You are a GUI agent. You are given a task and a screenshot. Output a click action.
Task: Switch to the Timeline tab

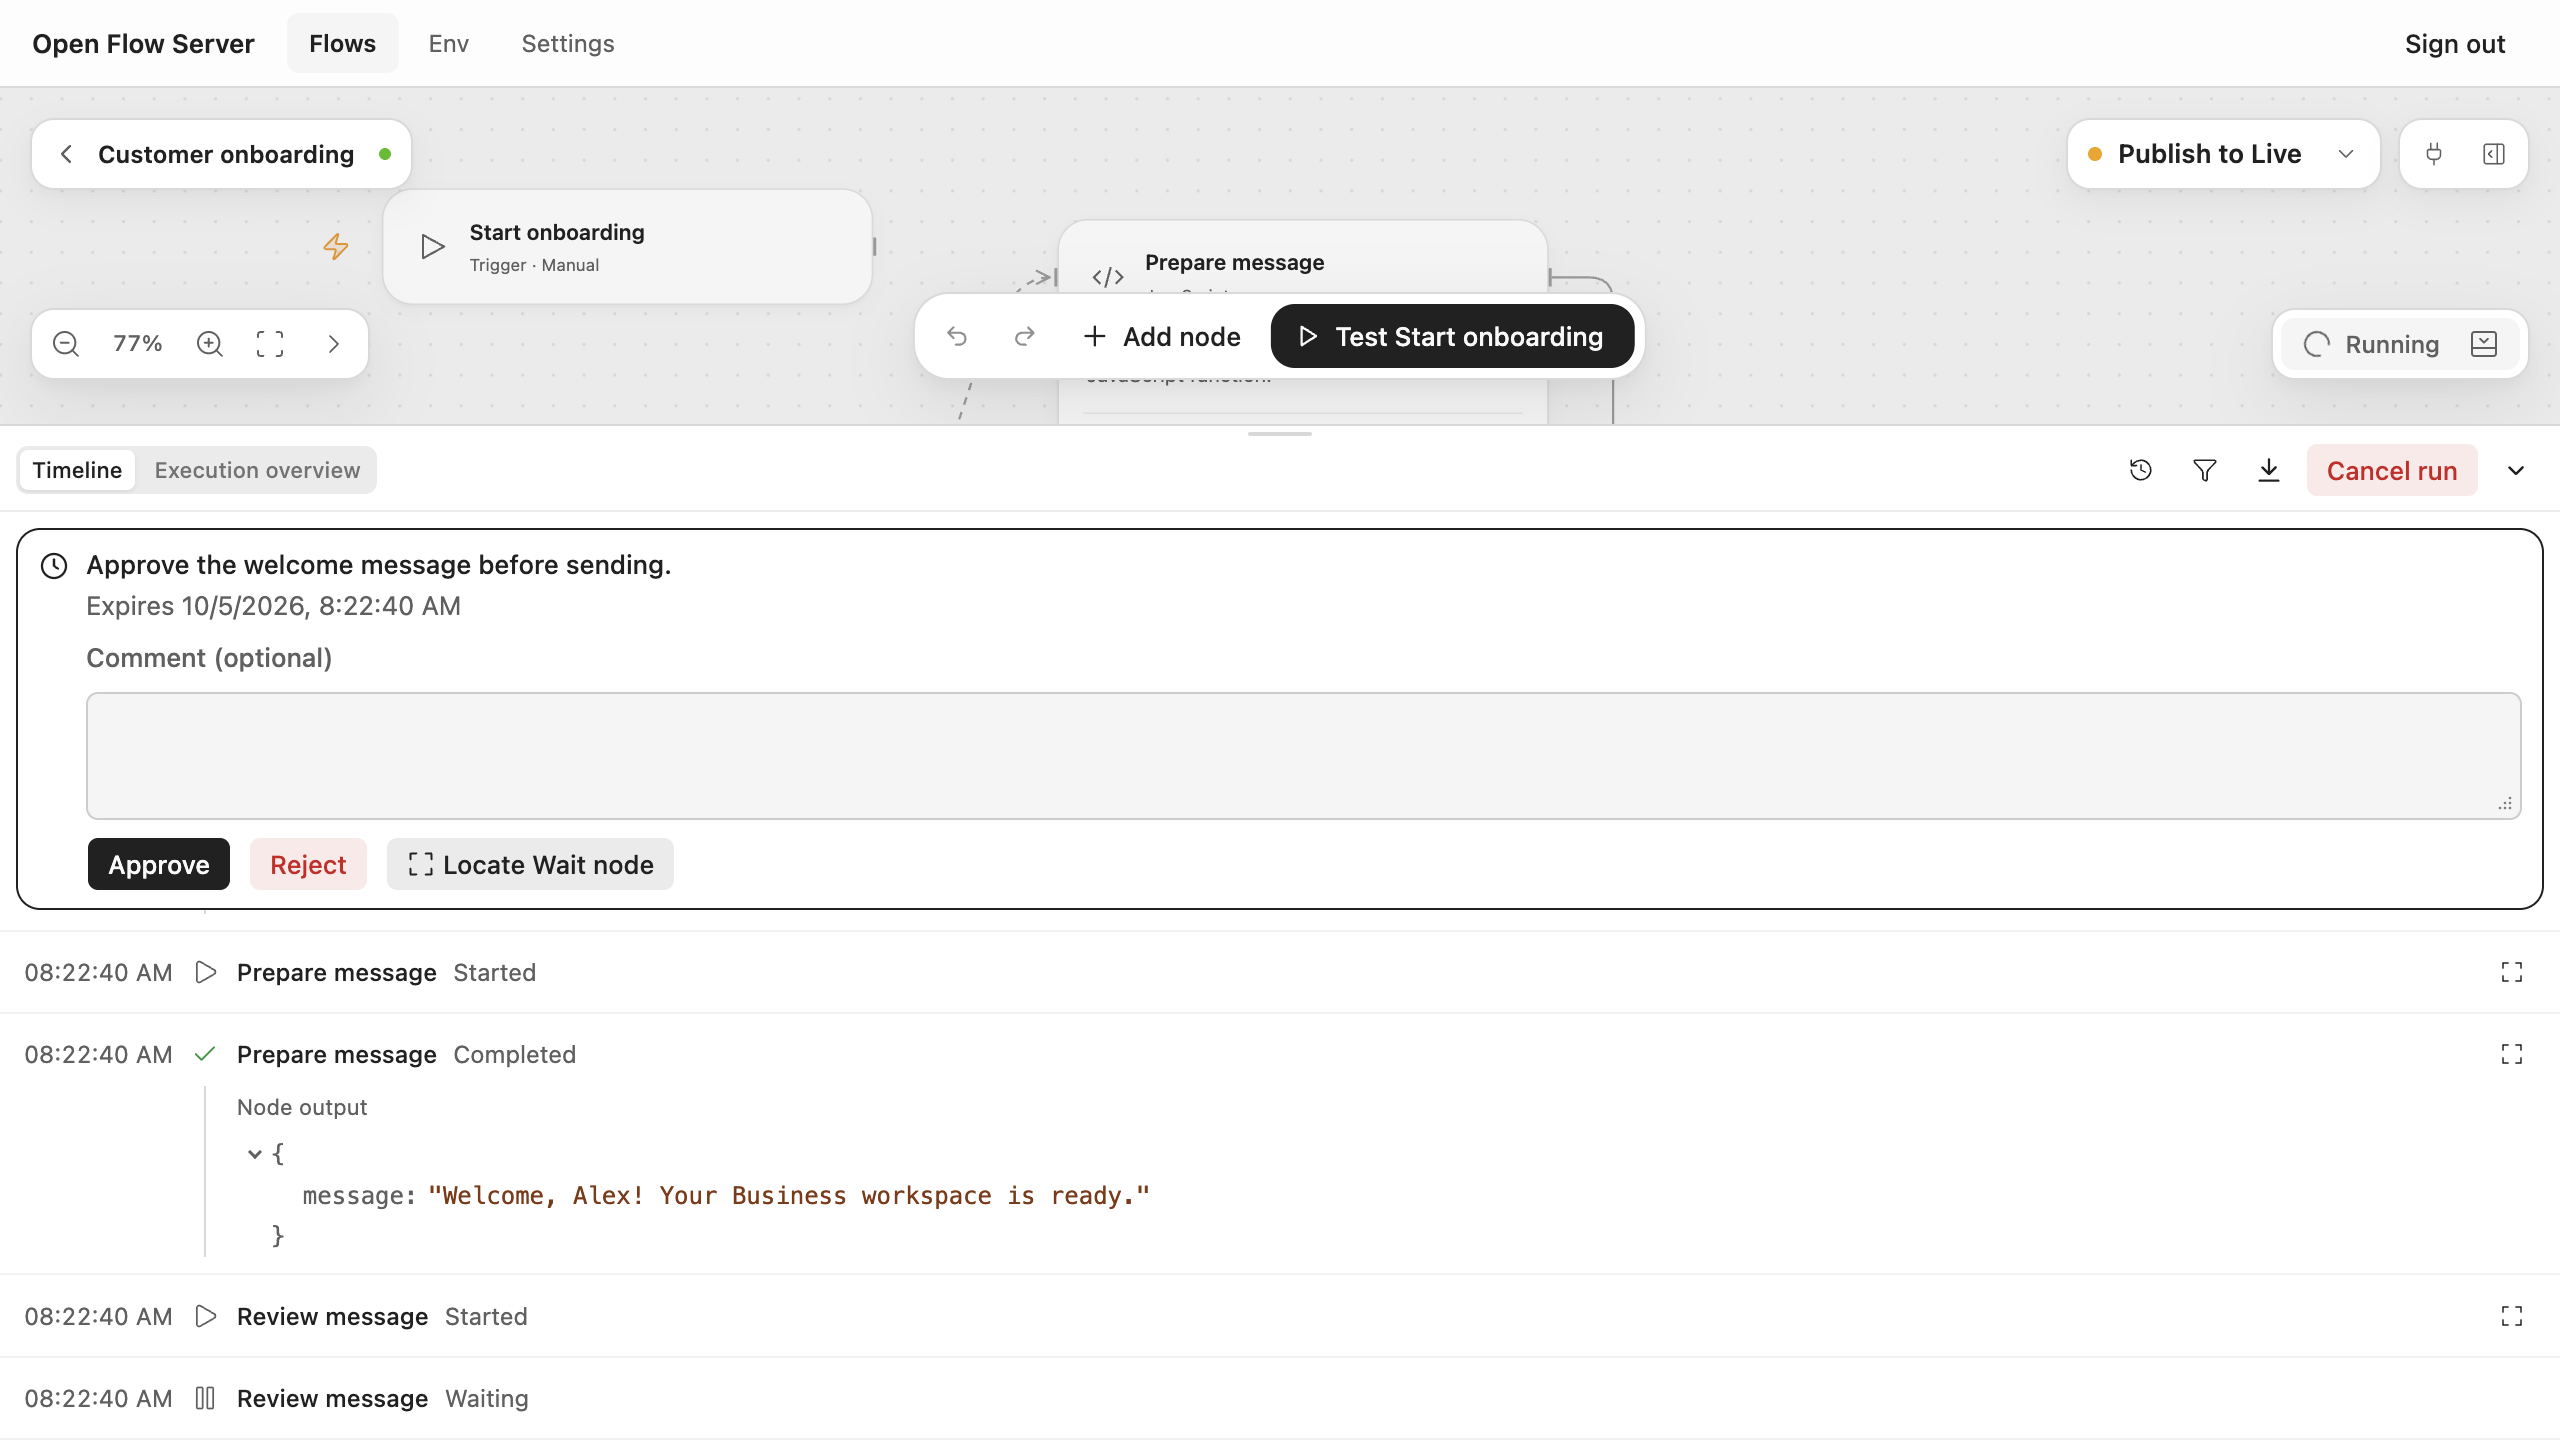(77, 470)
